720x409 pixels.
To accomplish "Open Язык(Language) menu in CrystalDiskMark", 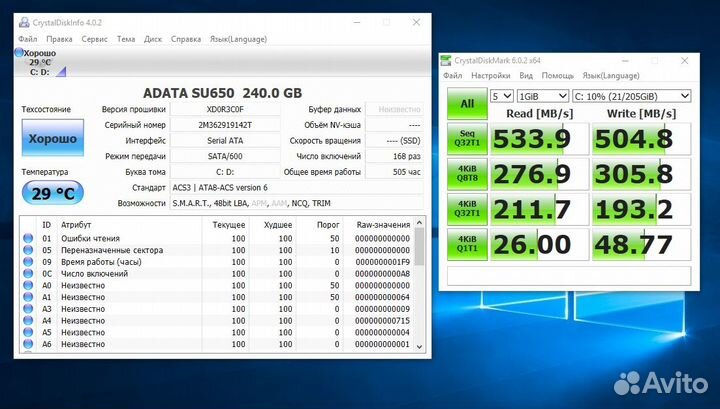I will tap(611, 75).
